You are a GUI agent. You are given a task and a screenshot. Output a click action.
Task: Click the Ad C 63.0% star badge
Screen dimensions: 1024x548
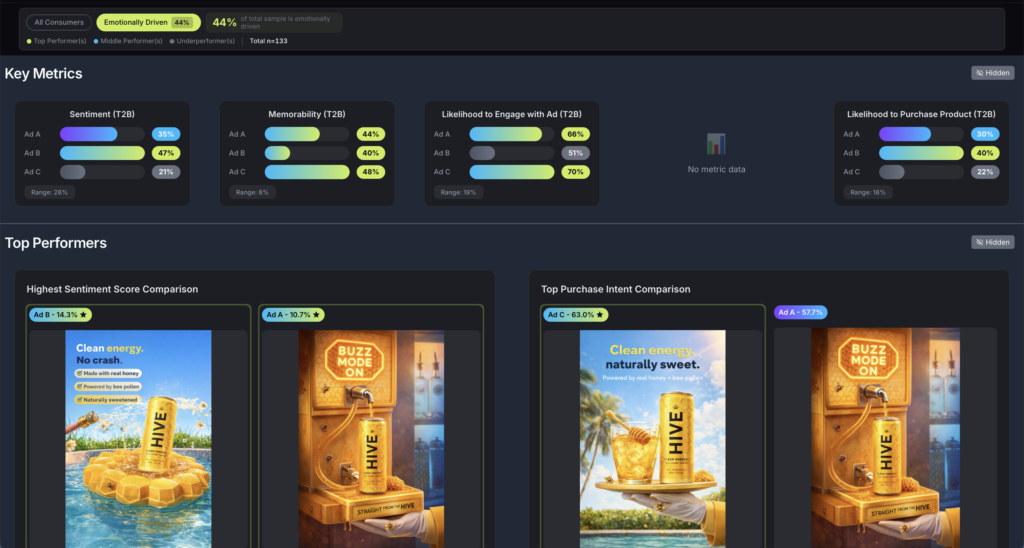[575, 315]
